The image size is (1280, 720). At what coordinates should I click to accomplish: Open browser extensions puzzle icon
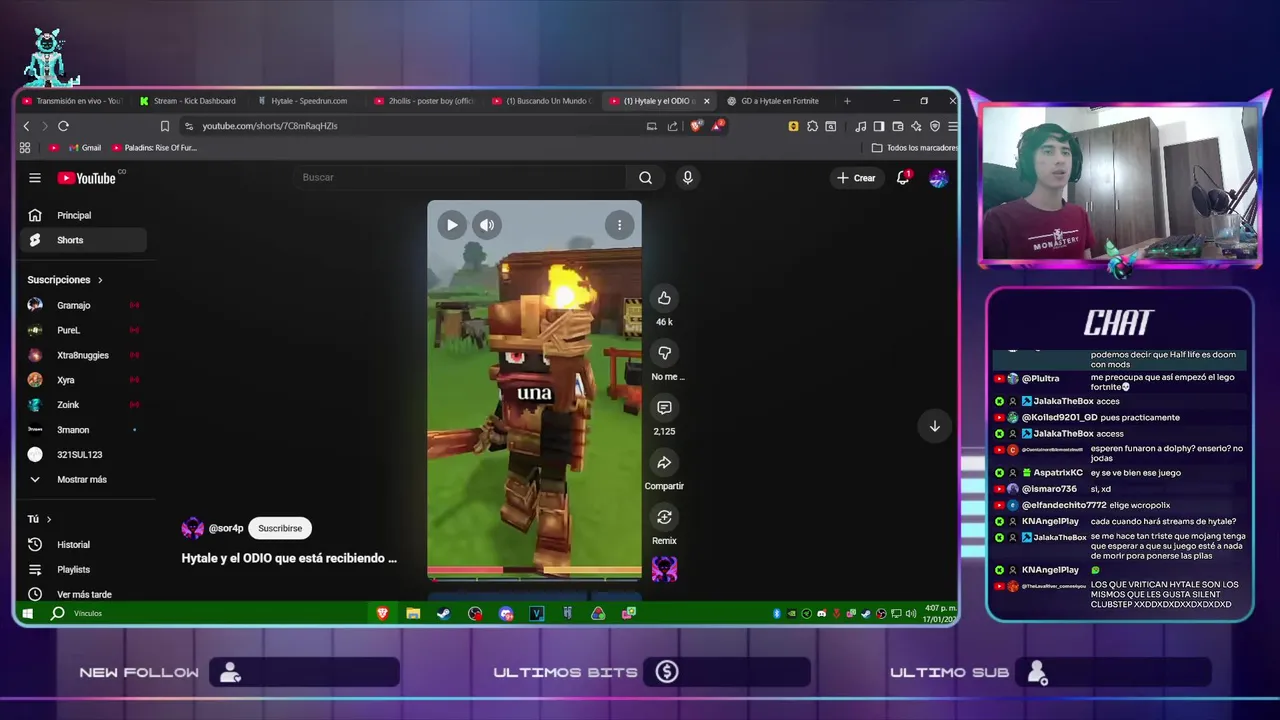click(x=812, y=126)
